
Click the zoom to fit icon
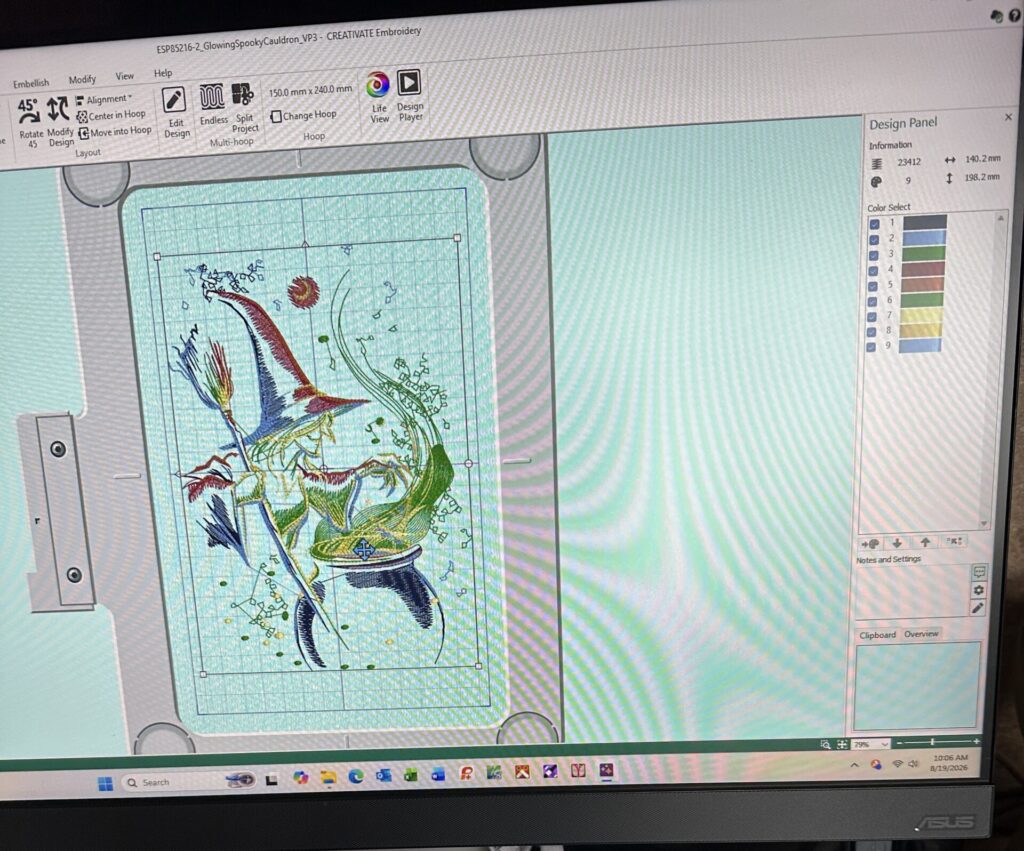click(842, 744)
